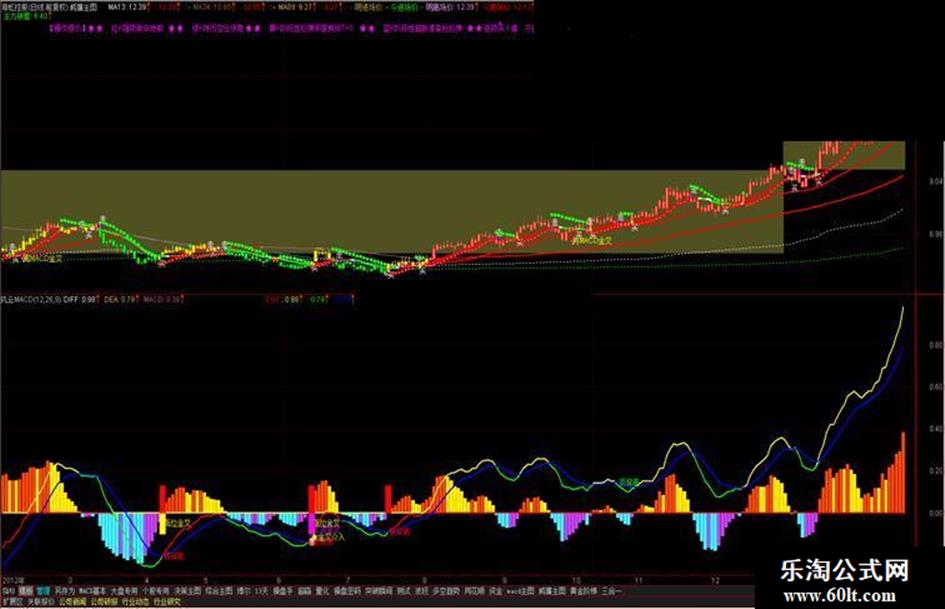Open the 多空趋势 tab
Image resolution: width=945 pixels, height=609 pixels.
[446, 592]
